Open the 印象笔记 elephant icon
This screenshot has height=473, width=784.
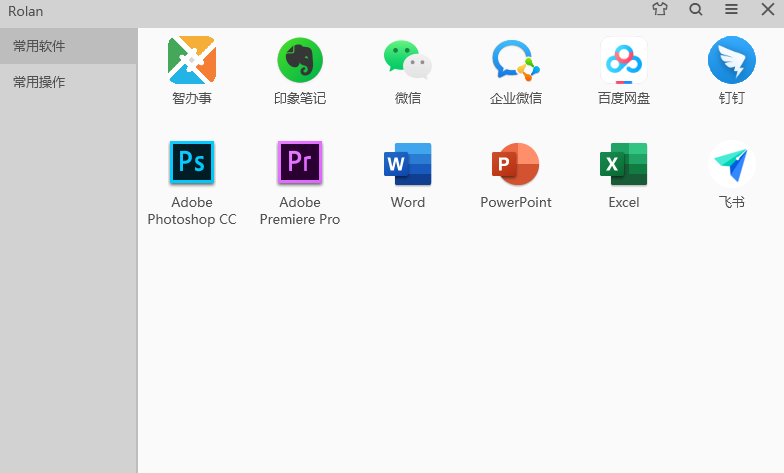click(300, 60)
